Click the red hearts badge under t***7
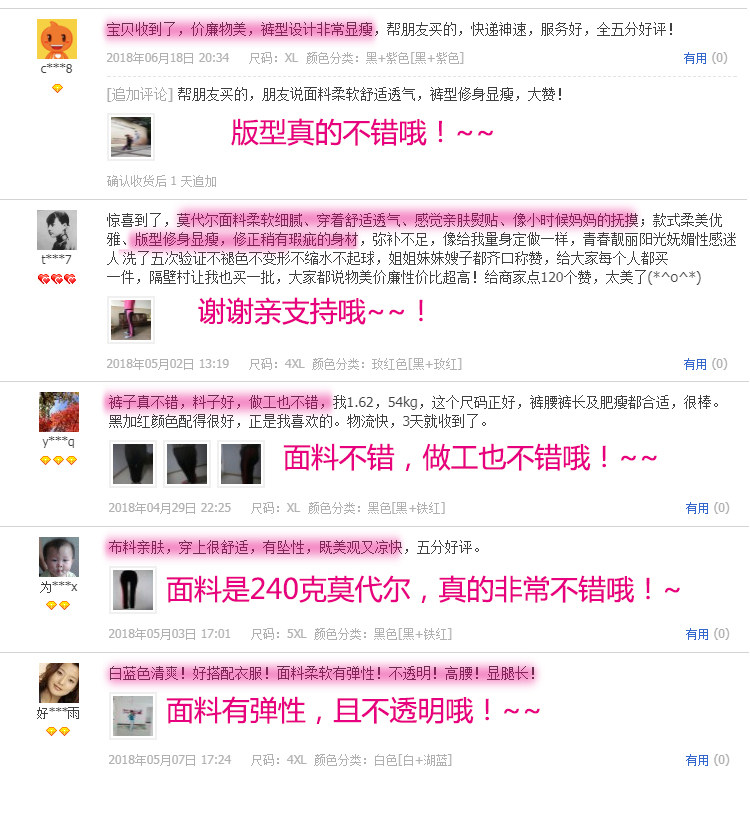The image size is (750, 819). tap(57, 279)
